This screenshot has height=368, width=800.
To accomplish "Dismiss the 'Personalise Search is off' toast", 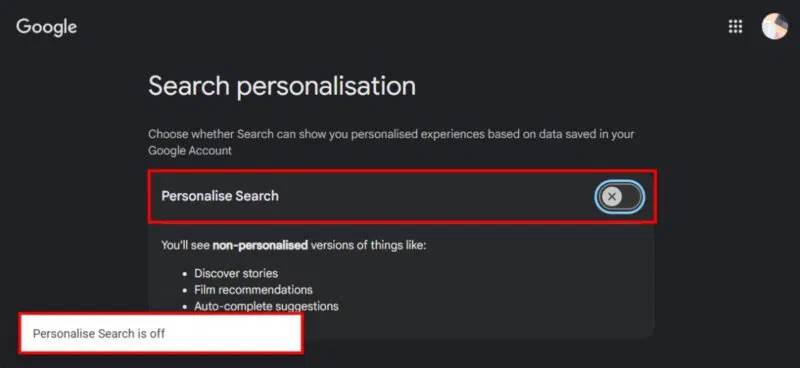I will (x=161, y=334).
